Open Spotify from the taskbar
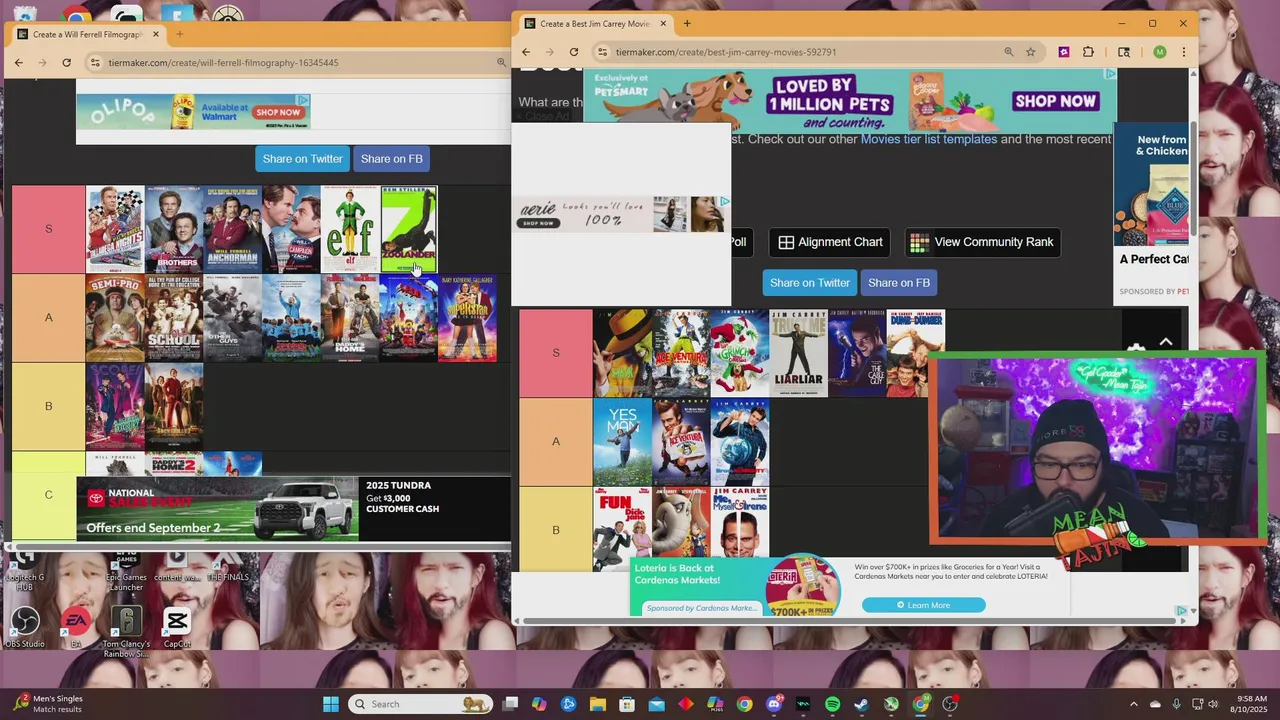The image size is (1280, 720). [x=833, y=704]
